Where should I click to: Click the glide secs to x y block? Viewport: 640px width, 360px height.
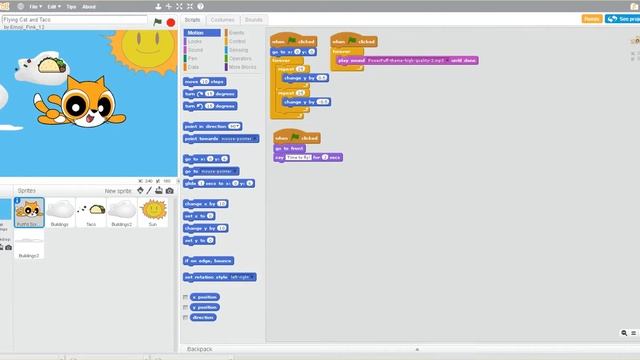point(219,184)
